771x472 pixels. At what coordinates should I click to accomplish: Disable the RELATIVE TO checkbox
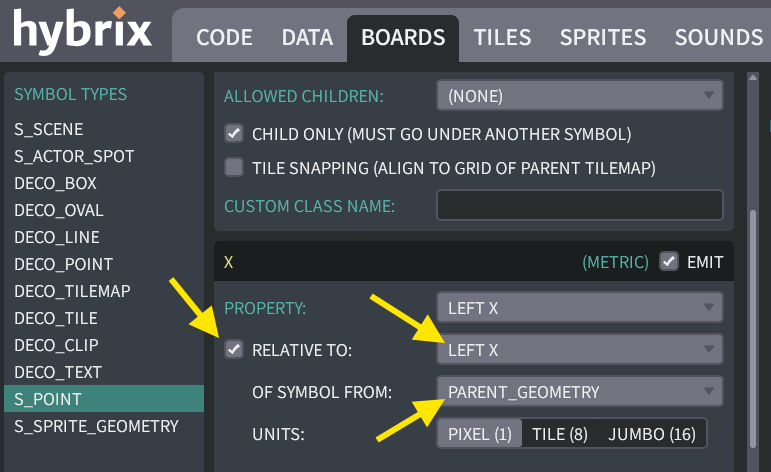[x=234, y=349]
